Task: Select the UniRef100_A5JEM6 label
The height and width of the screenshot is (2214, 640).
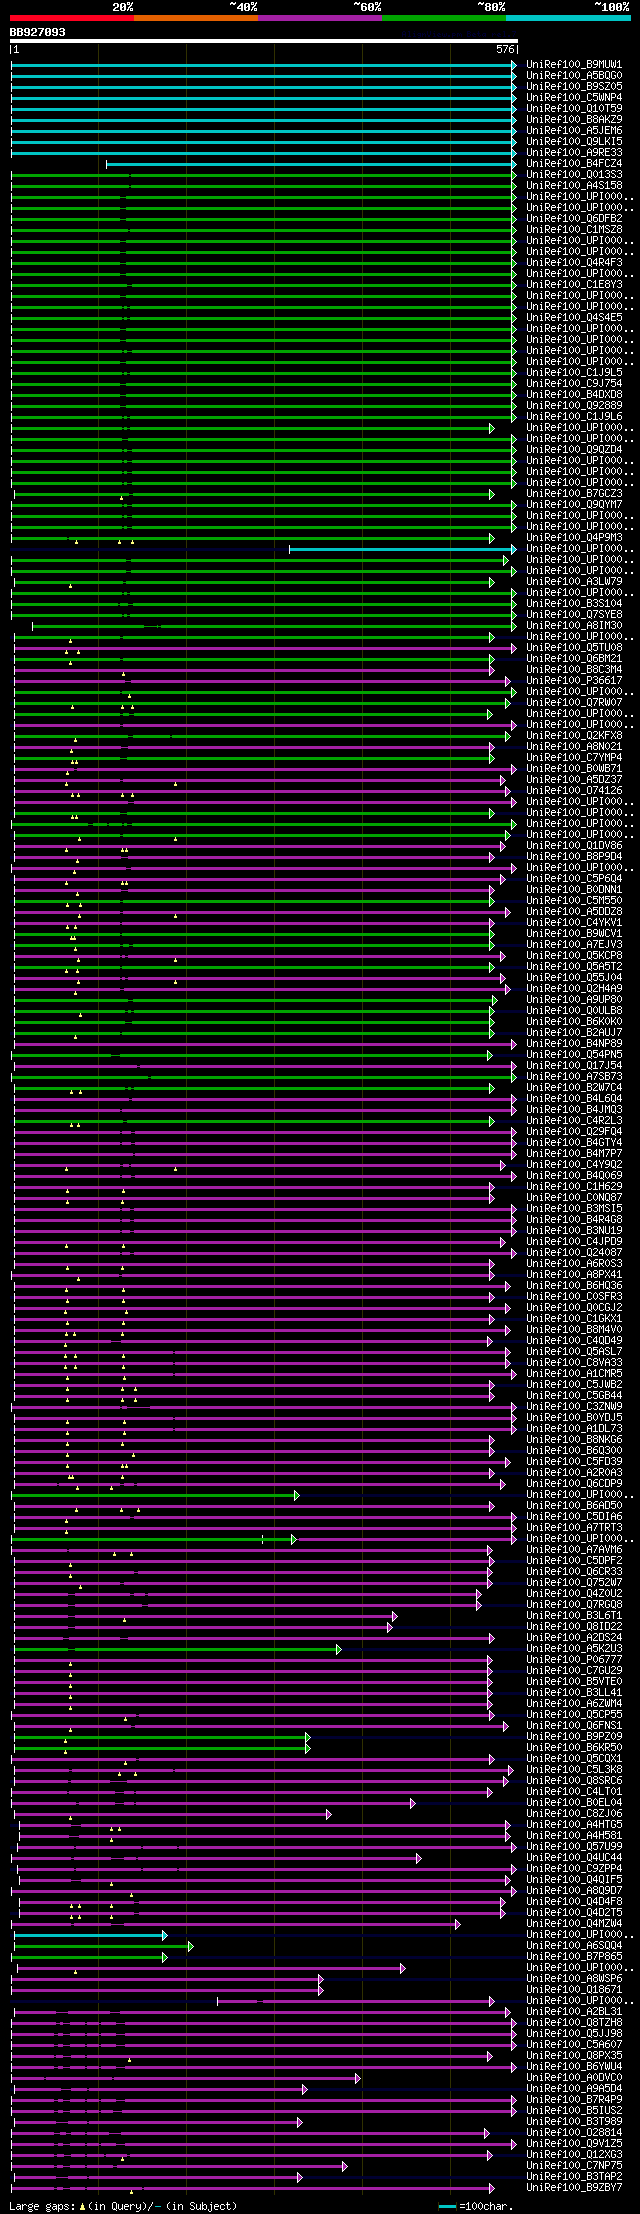Action: coord(574,130)
